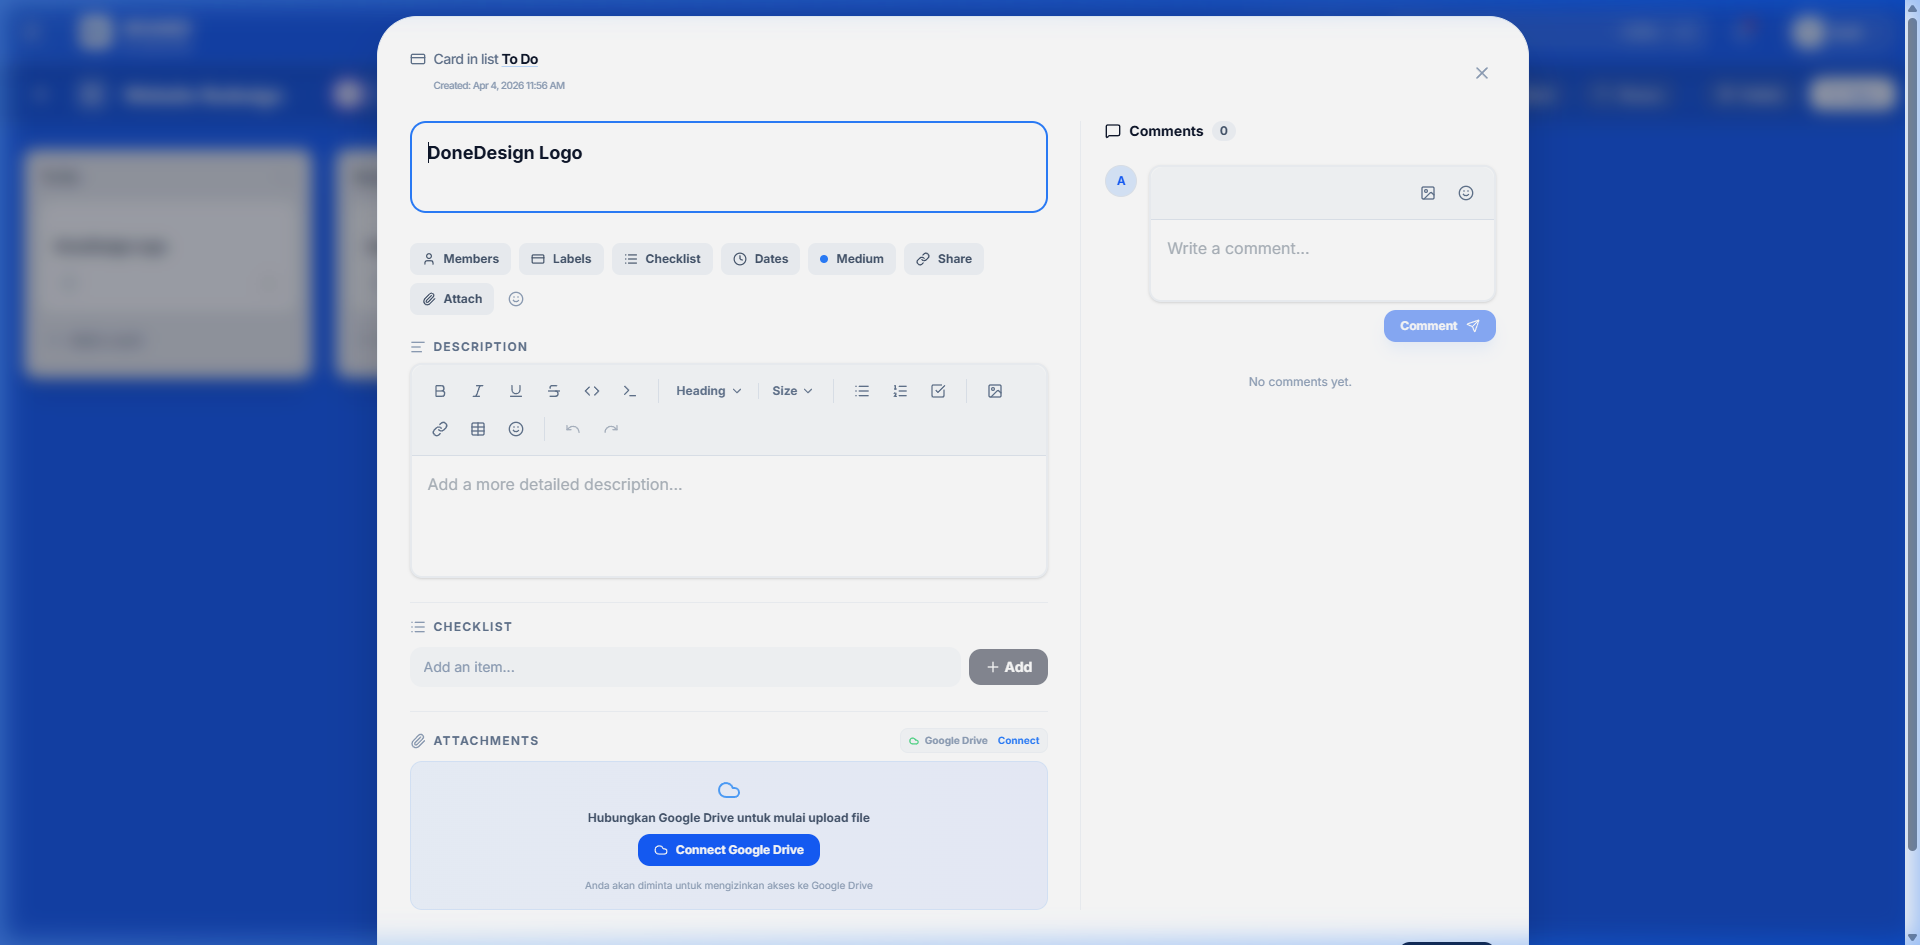Expand the Size dropdown
Image resolution: width=1920 pixels, height=945 pixels.
click(x=792, y=391)
